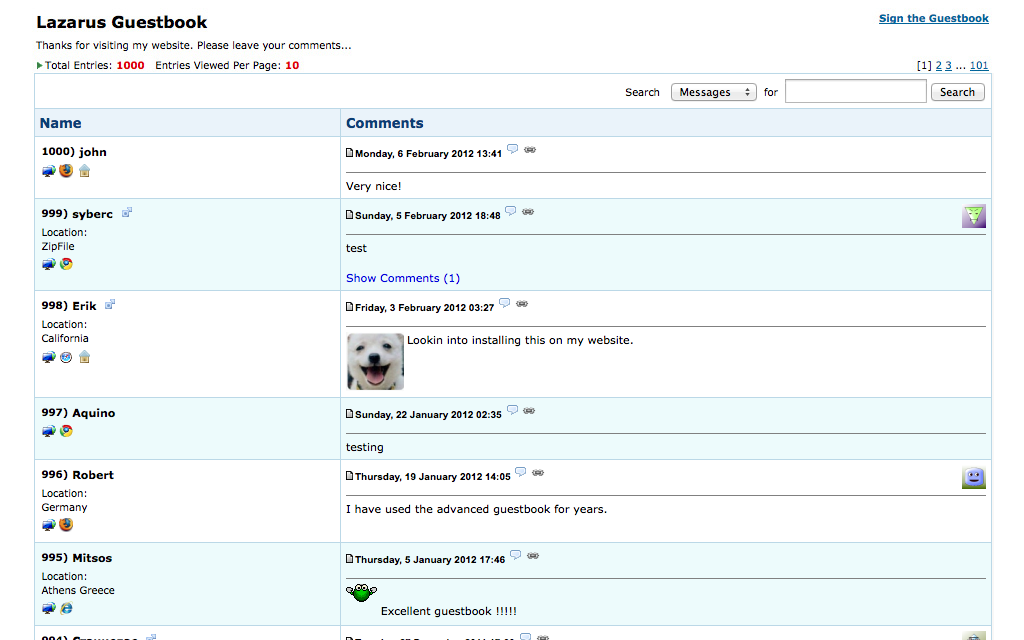The width and height of the screenshot is (1024, 640).
Task: Click the Chrome browser icon under syberc
Action: click(x=66, y=264)
